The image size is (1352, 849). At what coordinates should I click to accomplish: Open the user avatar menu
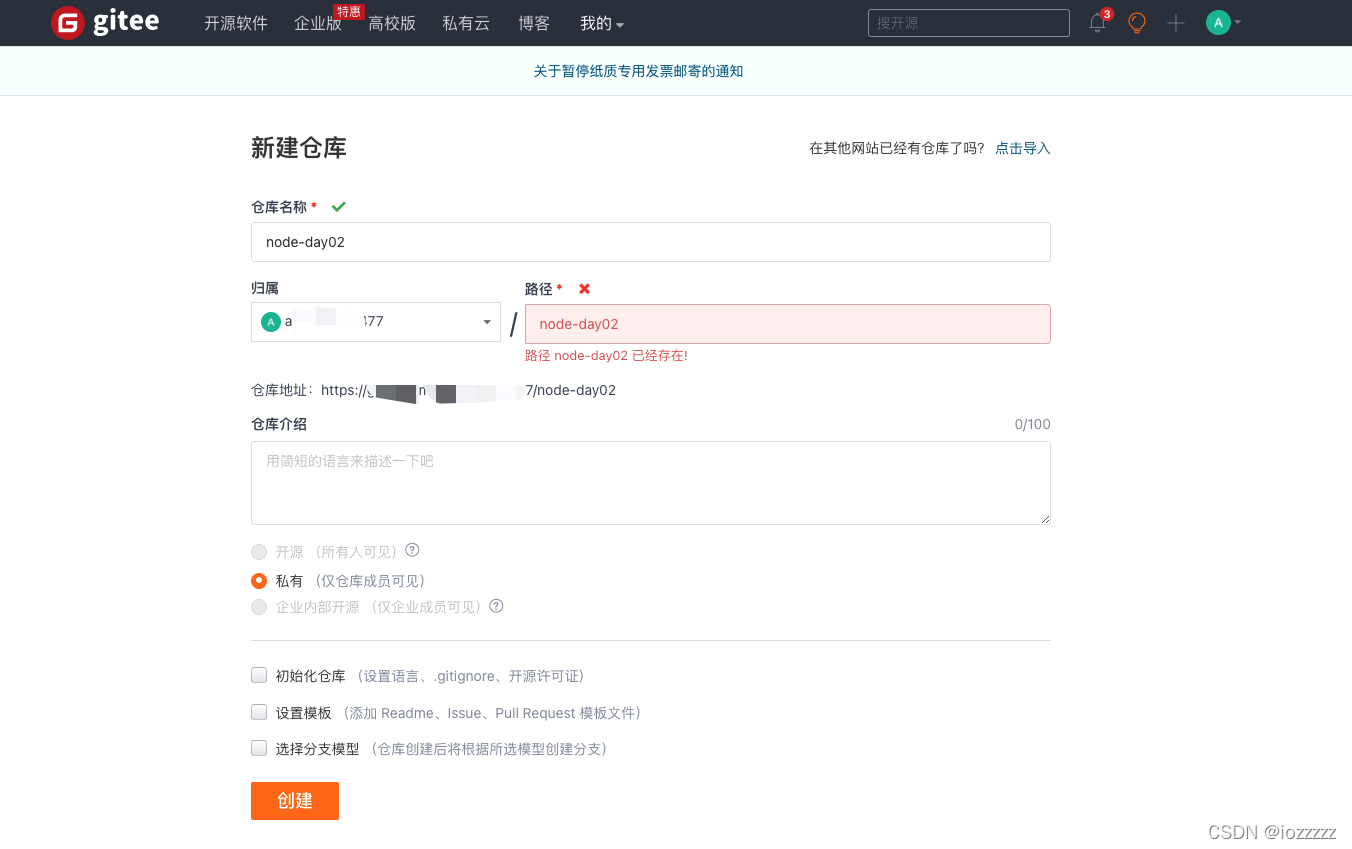[1224, 22]
